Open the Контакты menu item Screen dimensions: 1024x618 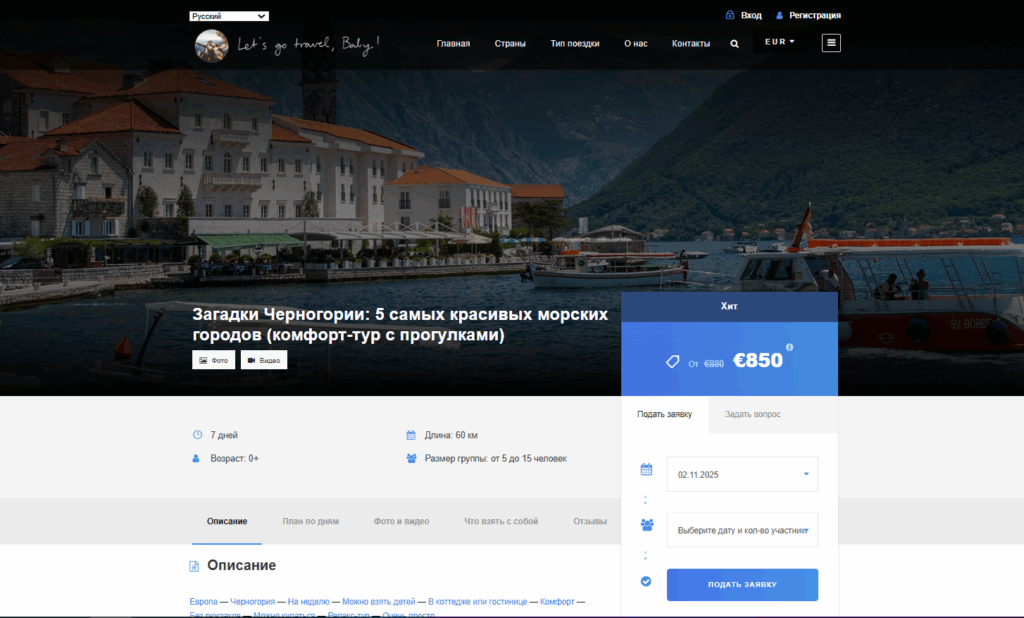(691, 44)
